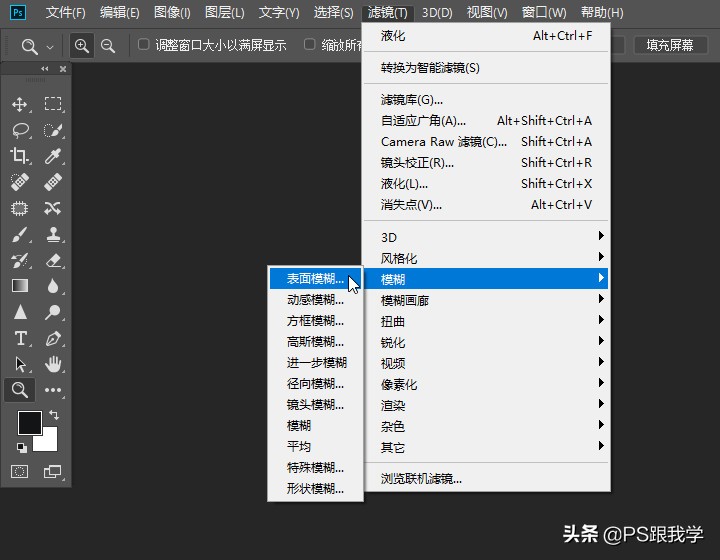Choose 表面模糊... from blur submenu
Viewport: 720px width, 560px height.
[x=316, y=279]
